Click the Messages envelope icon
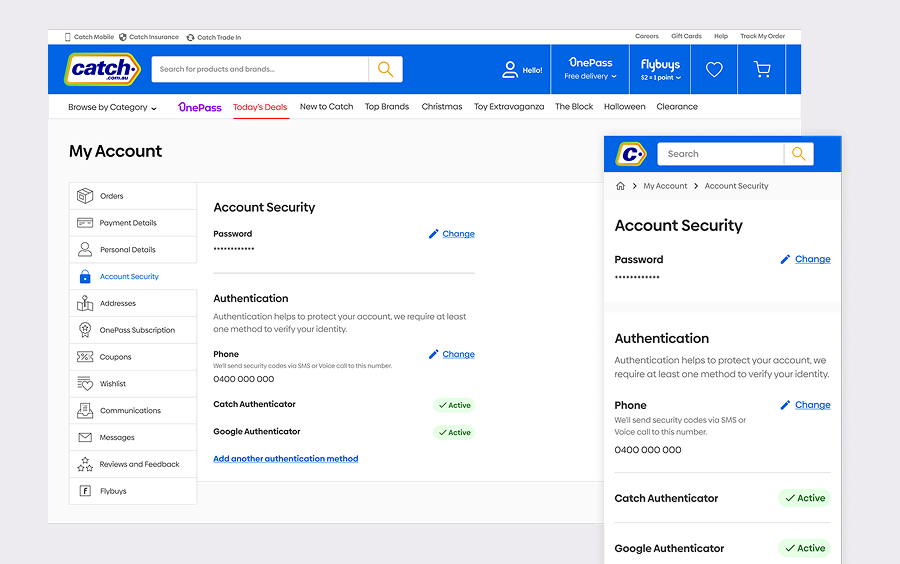Screen dimensions: 900x564 click(85, 437)
